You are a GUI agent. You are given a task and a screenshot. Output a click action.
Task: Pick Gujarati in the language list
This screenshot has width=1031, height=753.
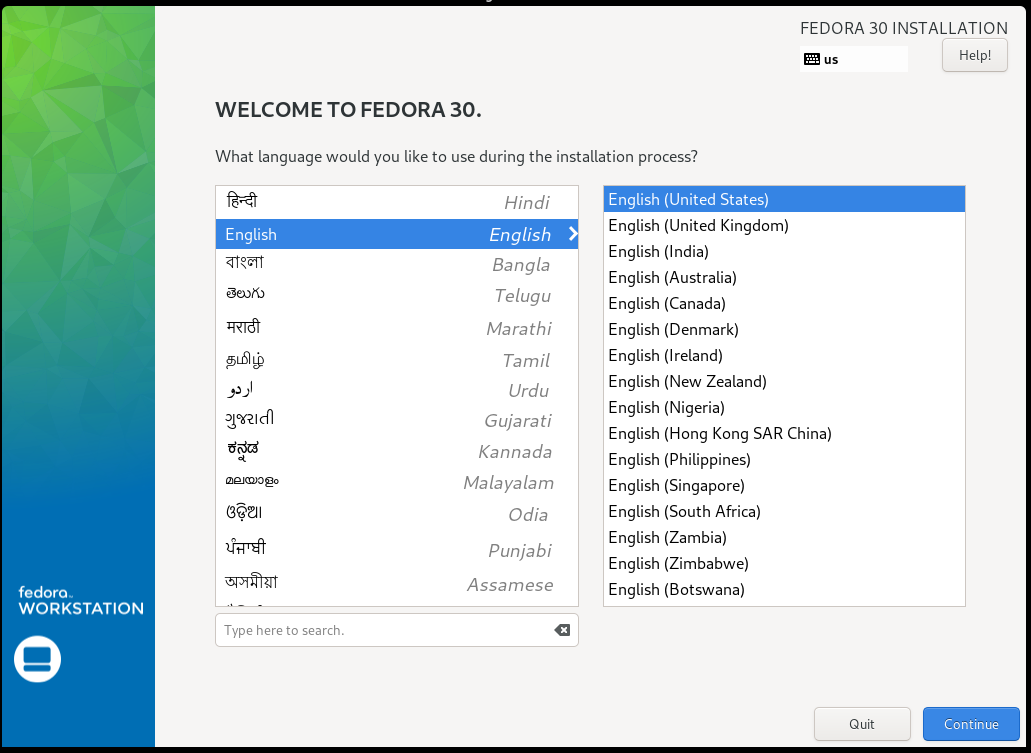click(396, 420)
